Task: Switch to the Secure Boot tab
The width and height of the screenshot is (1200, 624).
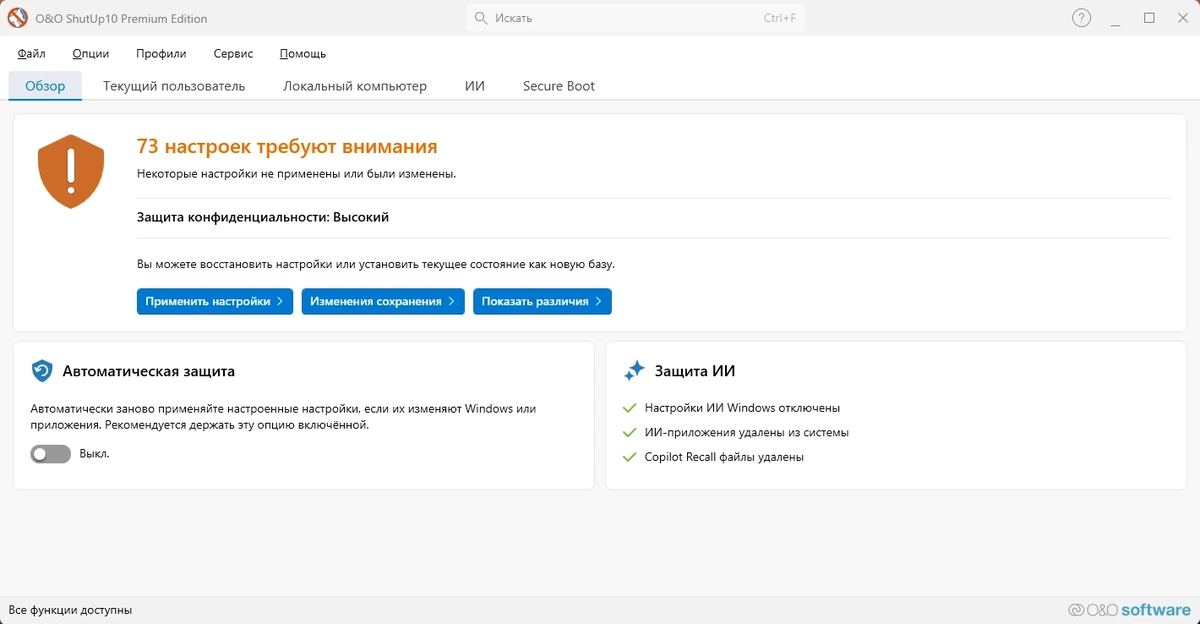Action: click(x=559, y=86)
